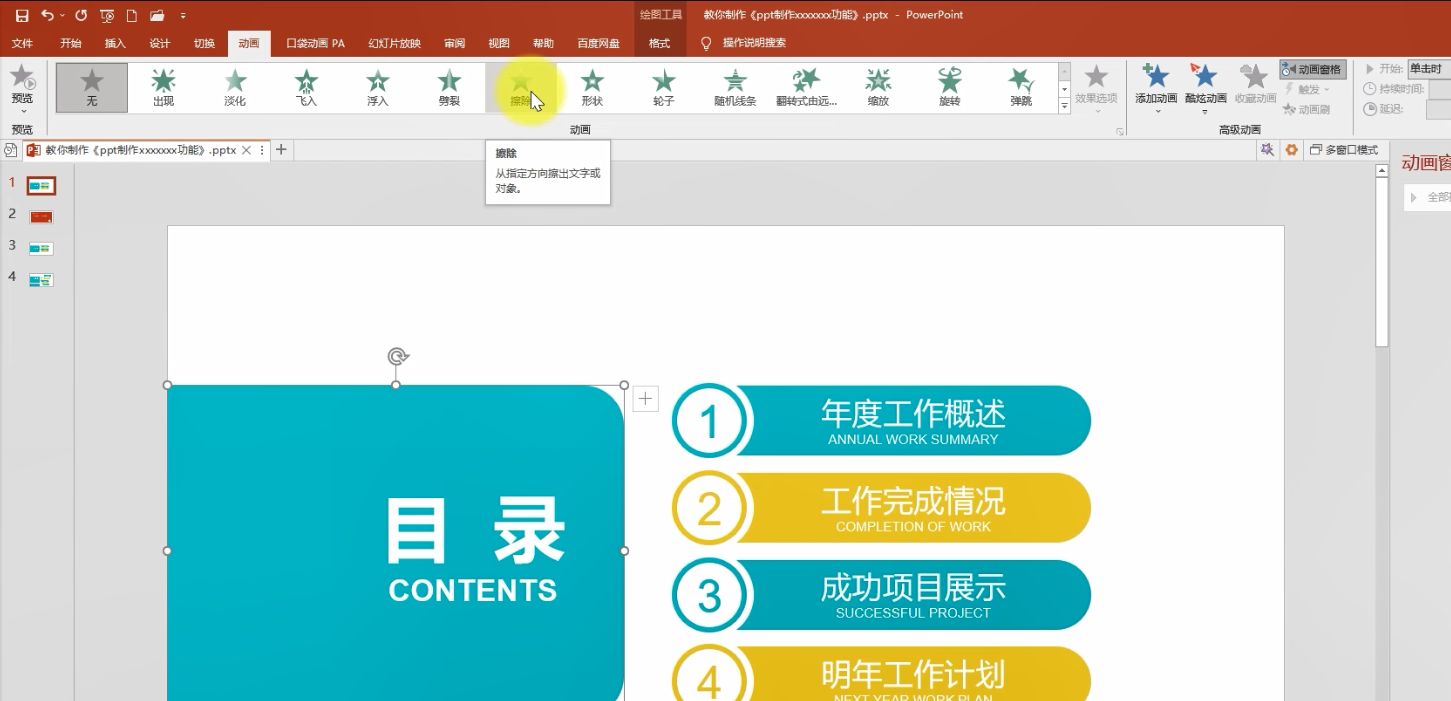Save the presentation with the quick-access Save icon

pyautogui.click(x=22, y=15)
